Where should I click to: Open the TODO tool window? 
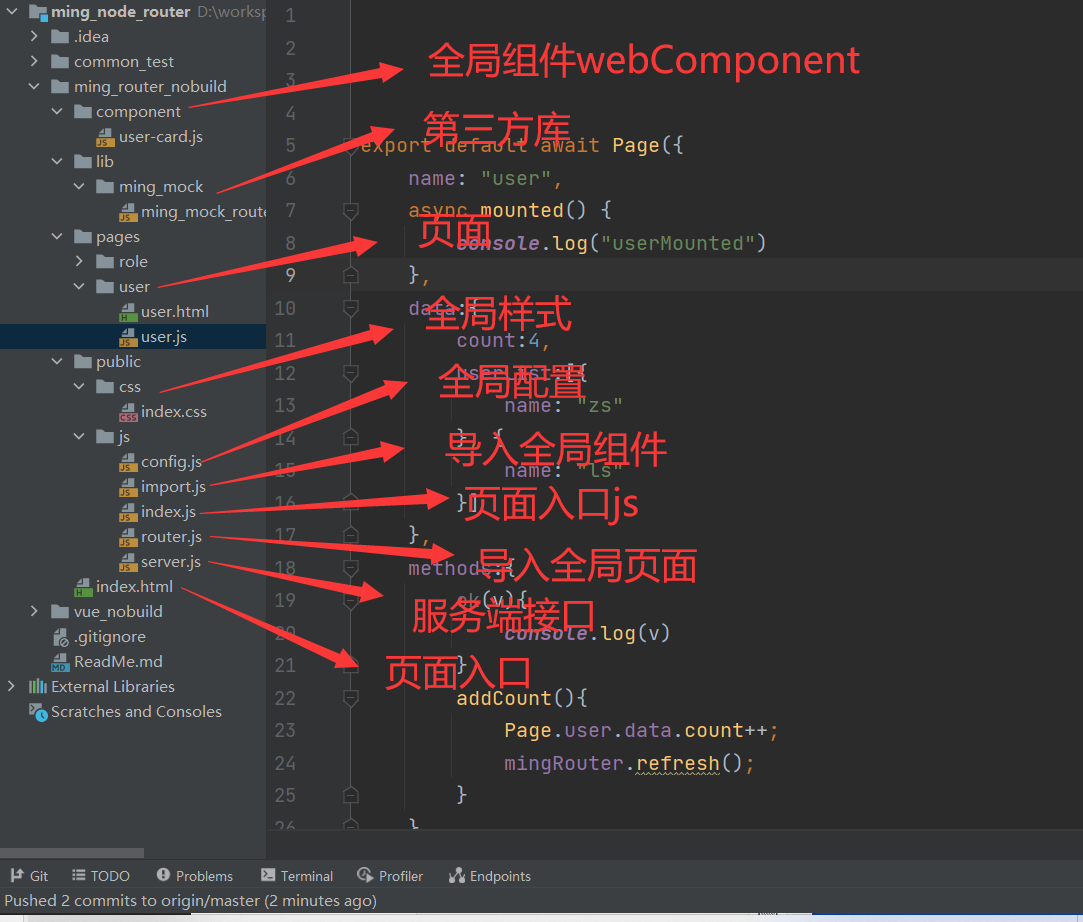click(x=101, y=876)
